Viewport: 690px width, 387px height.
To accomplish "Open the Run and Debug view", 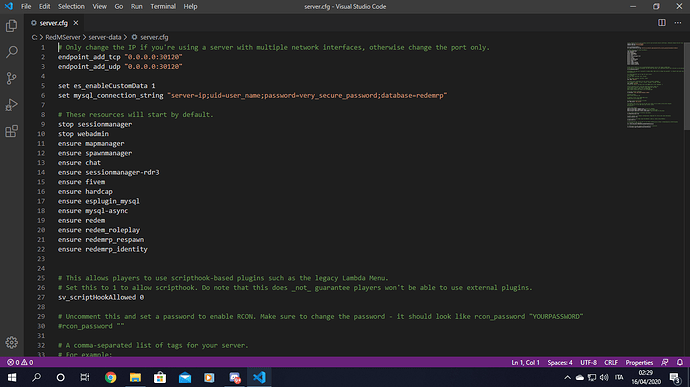I will click(x=11, y=105).
